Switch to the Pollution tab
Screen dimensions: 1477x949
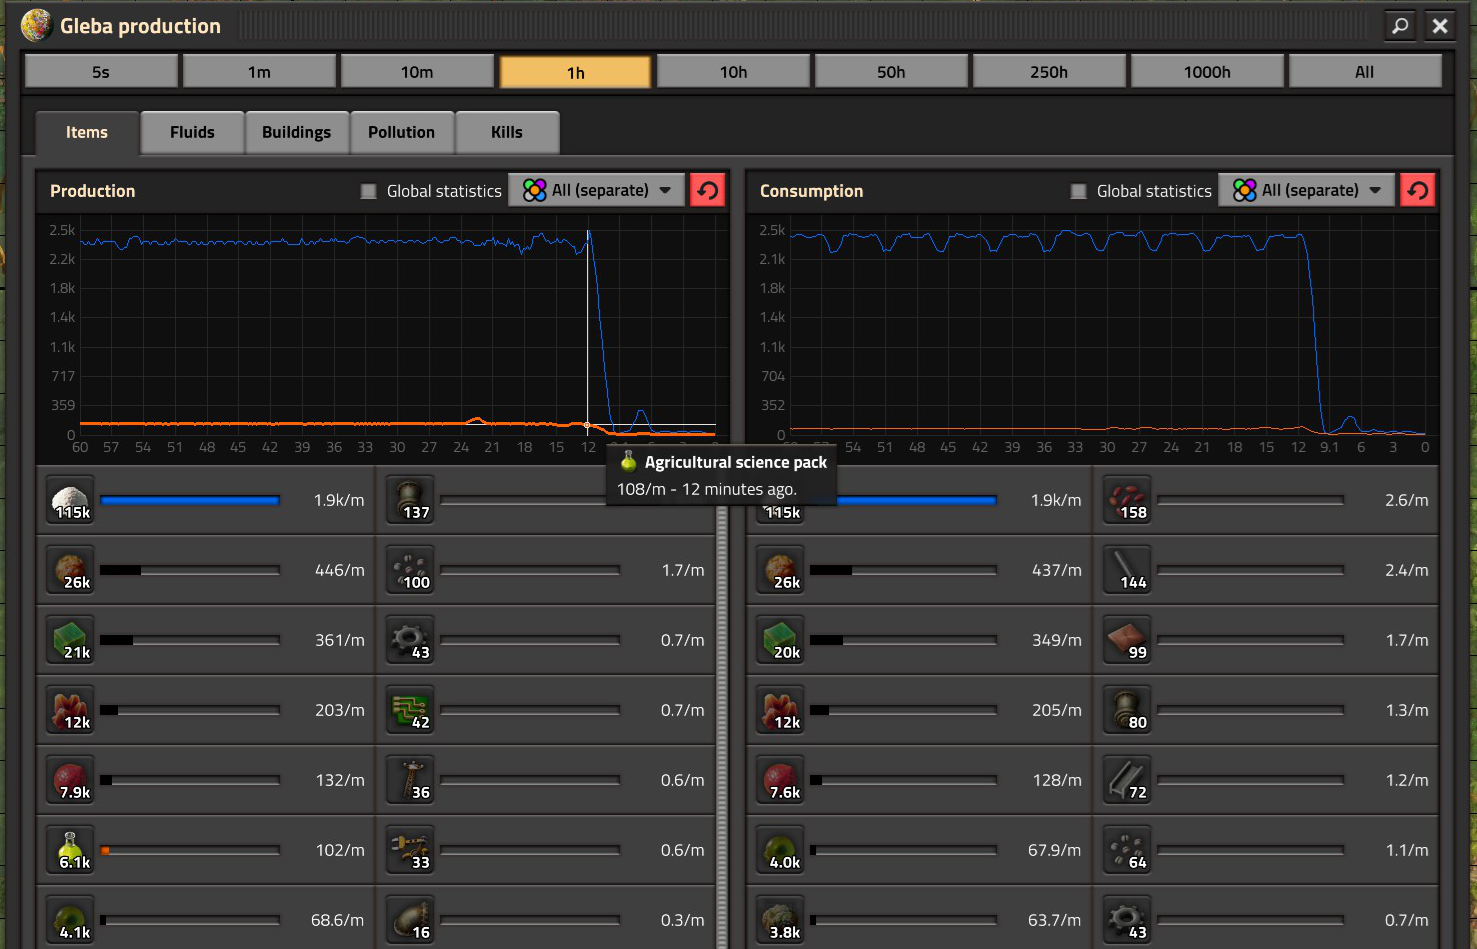pos(401,132)
